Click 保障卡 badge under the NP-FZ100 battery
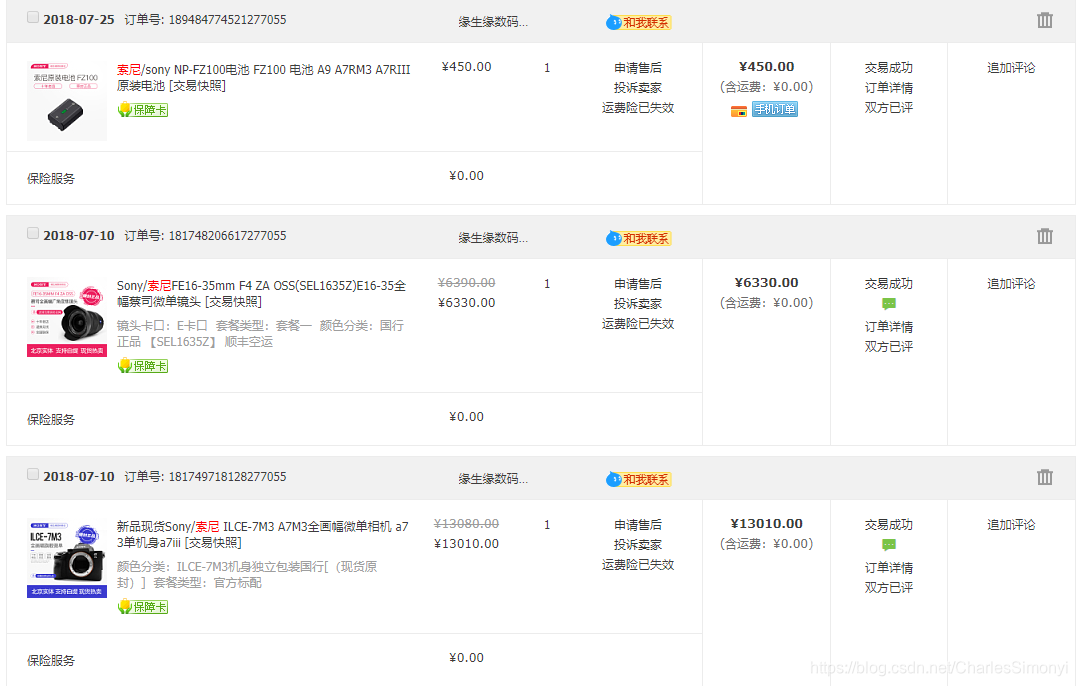The height and width of the screenshot is (686, 1077). click(x=143, y=110)
